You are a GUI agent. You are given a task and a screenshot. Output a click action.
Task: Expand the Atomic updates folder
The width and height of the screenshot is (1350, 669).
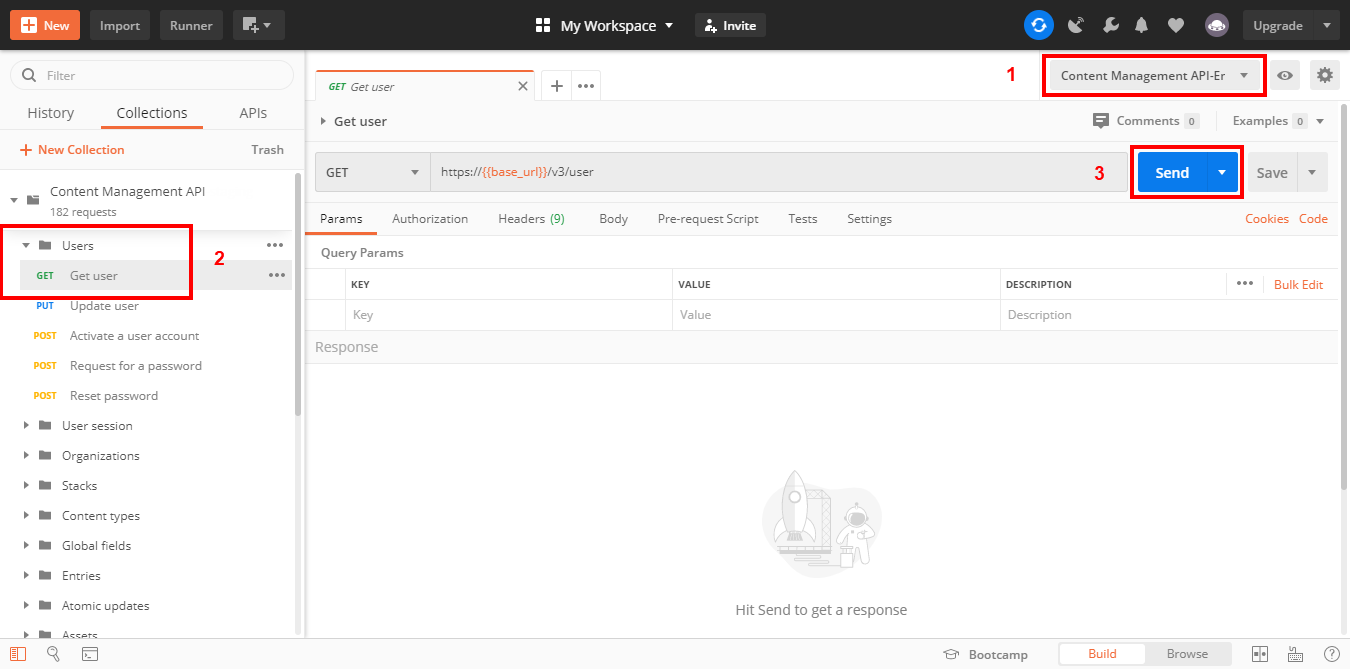(26, 605)
